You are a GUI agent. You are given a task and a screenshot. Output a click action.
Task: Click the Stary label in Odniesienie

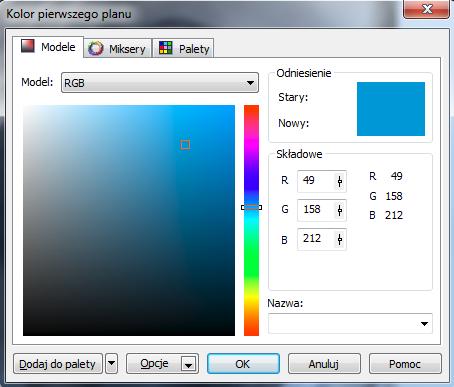click(293, 97)
